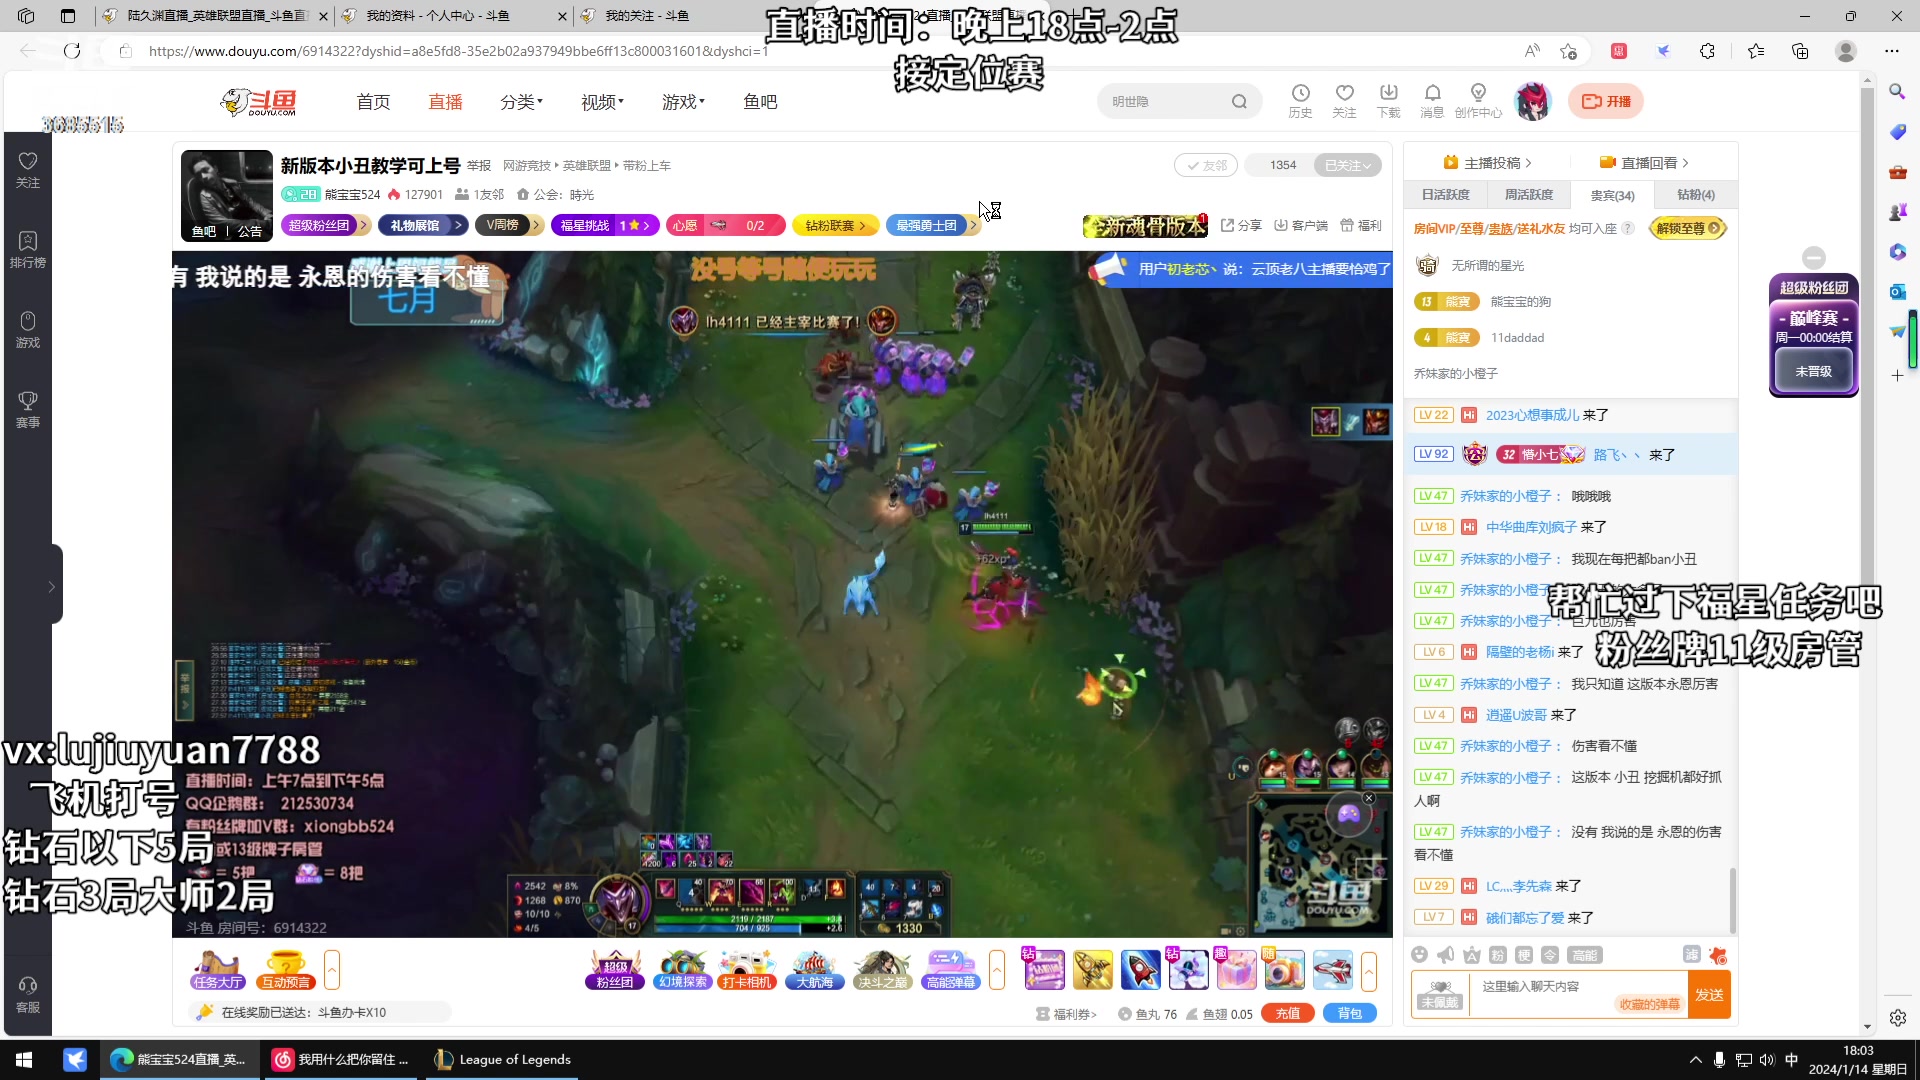The width and height of the screenshot is (1920, 1080).
Task: Open the 游戏 icon in left sidebar
Action: (28, 330)
